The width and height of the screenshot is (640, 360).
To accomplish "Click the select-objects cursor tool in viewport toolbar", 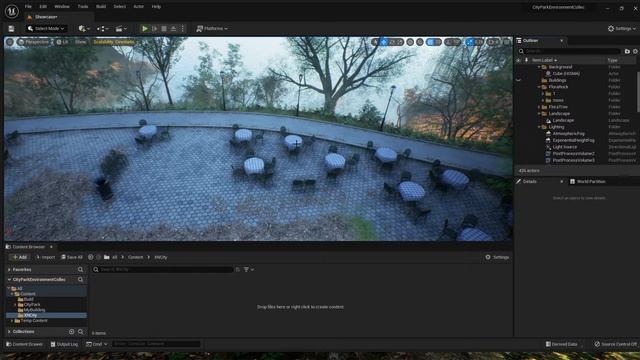I will 376,42.
